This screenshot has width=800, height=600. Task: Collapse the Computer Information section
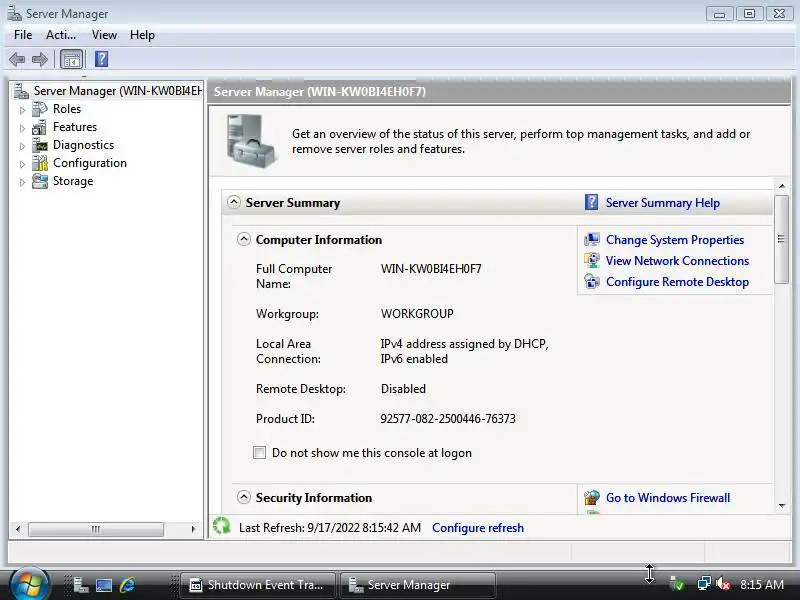244,239
